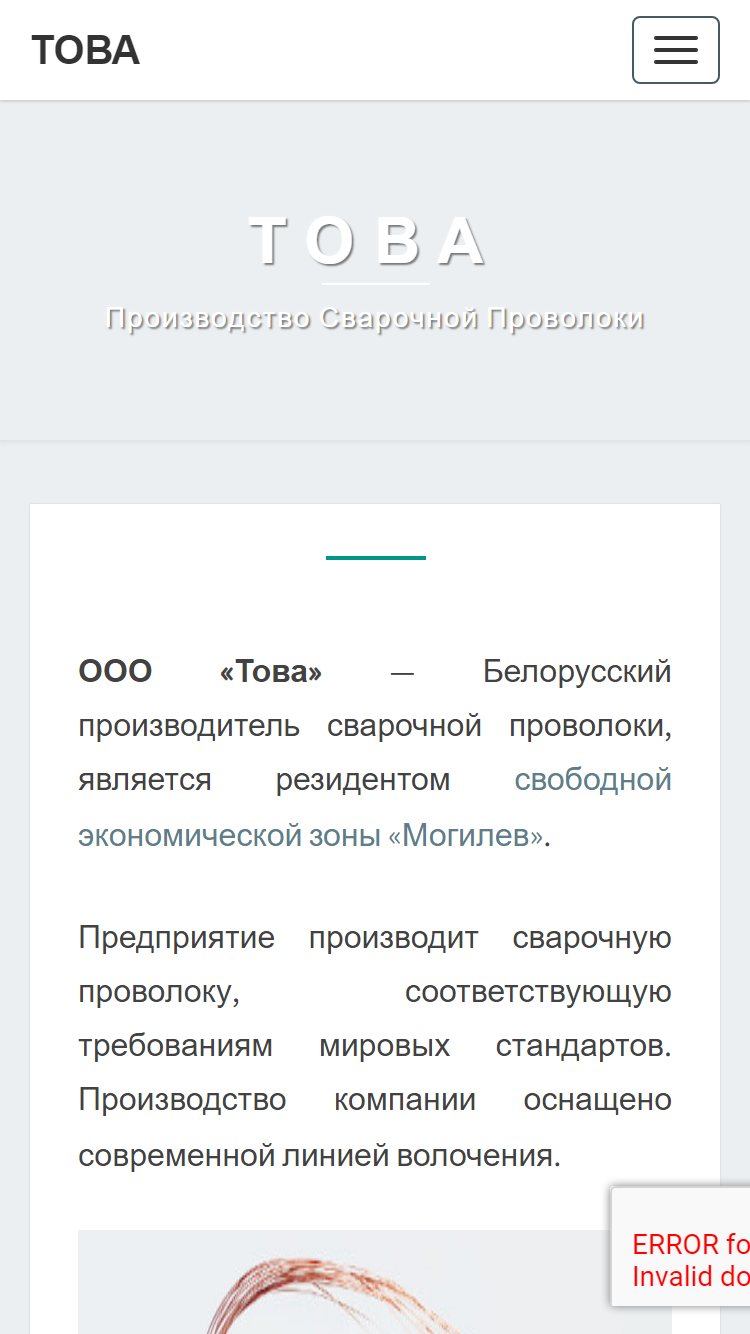Open the hamburger navigation menu
The image size is (750, 1334).
pos(676,50)
